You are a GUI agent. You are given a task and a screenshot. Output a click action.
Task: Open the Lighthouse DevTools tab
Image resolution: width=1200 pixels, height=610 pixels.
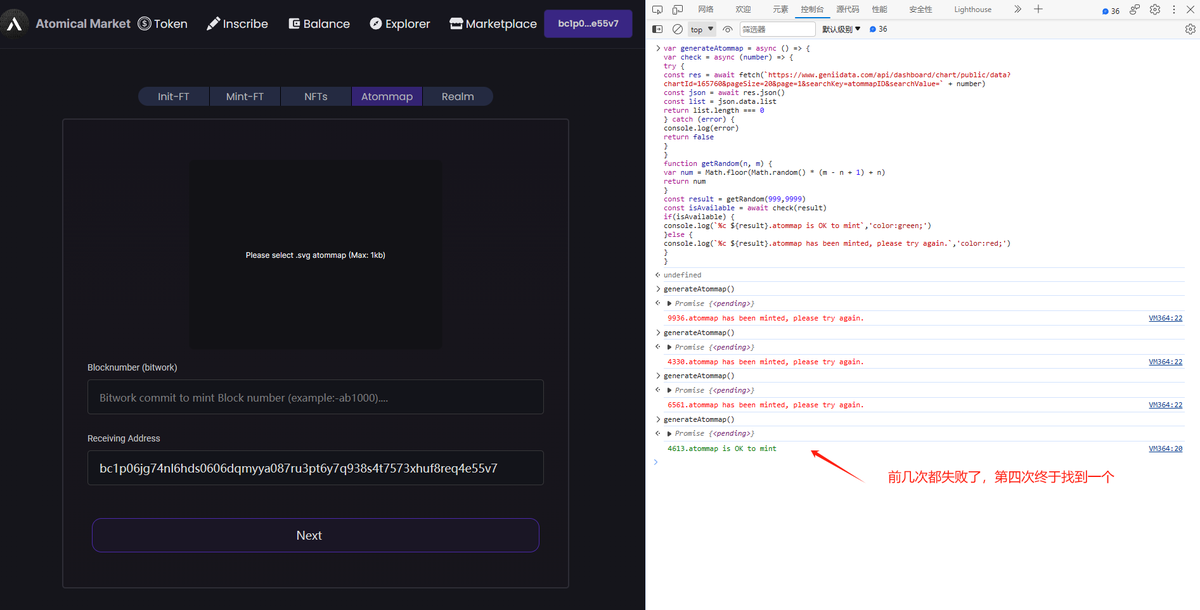pos(973,9)
